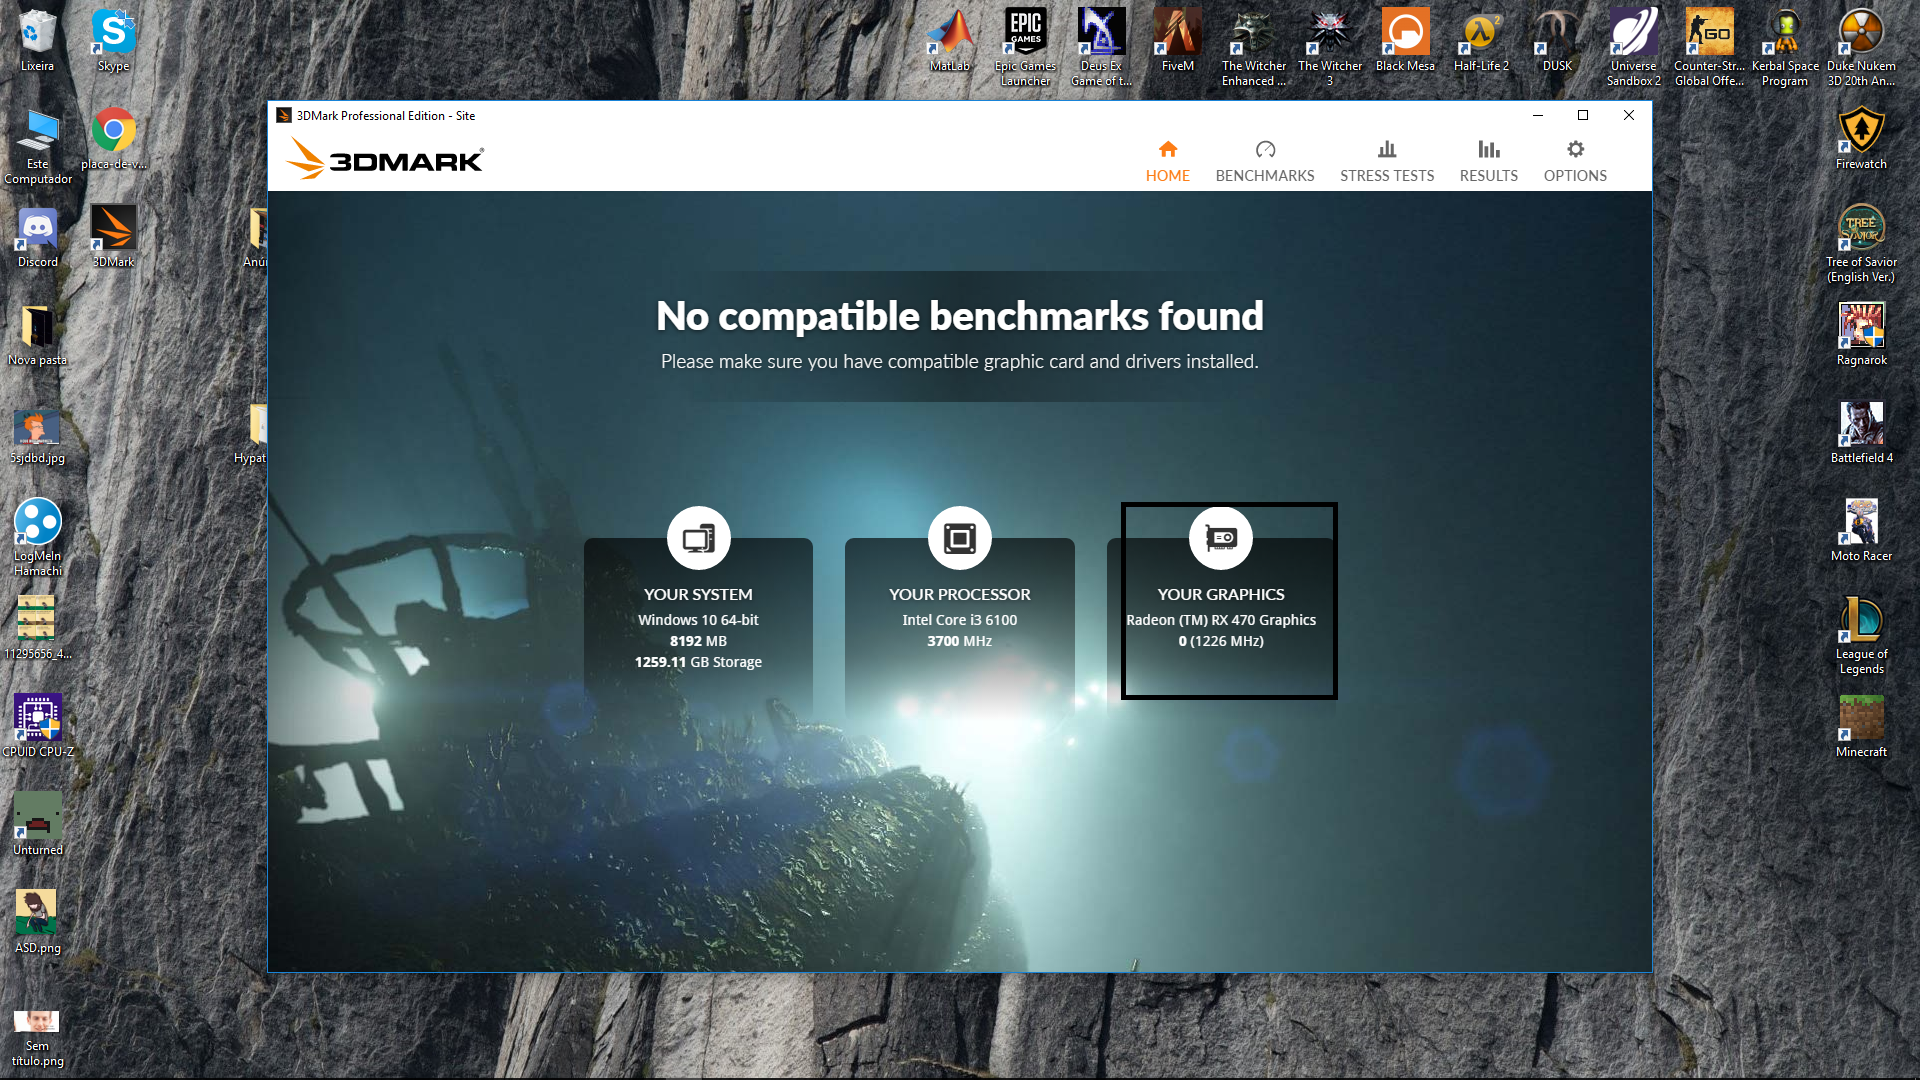Screen dimensions: 1920x1080
Task: Select the Este Computador icon
Action: [x=37, y=147]
